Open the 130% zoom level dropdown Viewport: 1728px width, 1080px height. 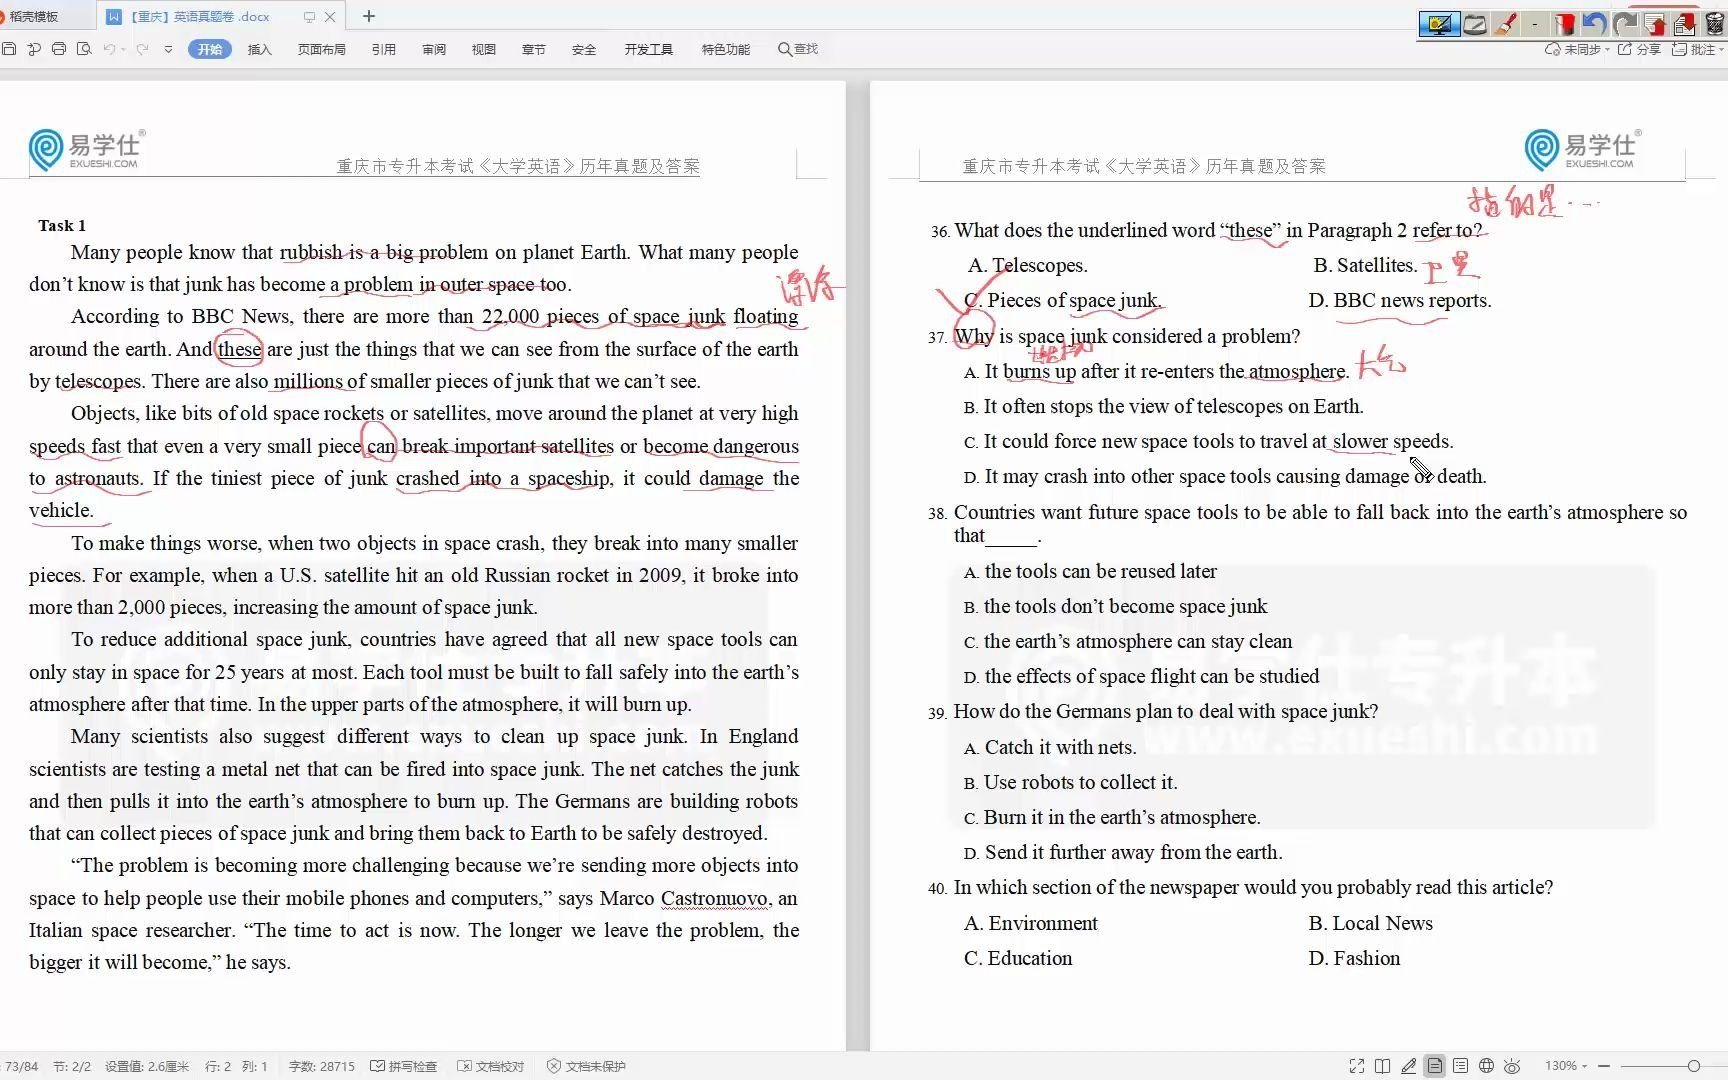click(1566, 1066)
